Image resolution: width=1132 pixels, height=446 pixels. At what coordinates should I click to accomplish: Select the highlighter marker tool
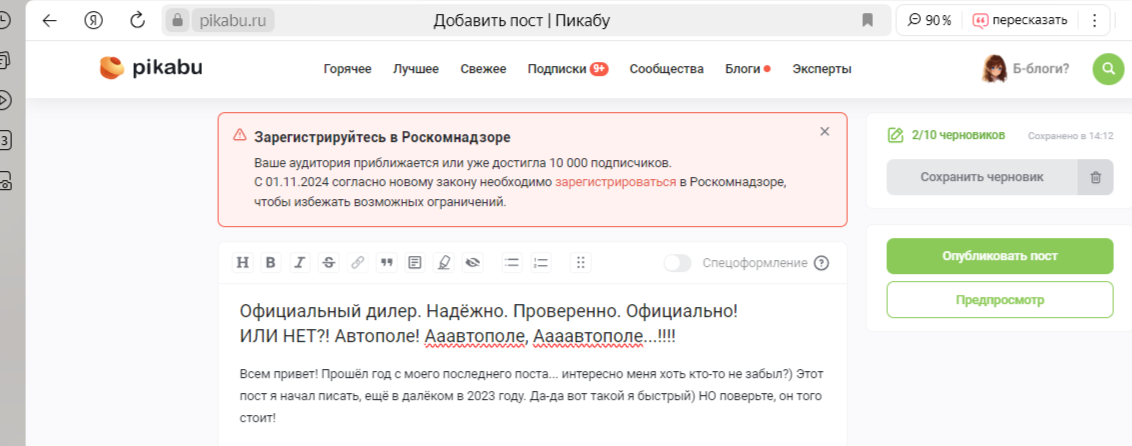point(443,263)
